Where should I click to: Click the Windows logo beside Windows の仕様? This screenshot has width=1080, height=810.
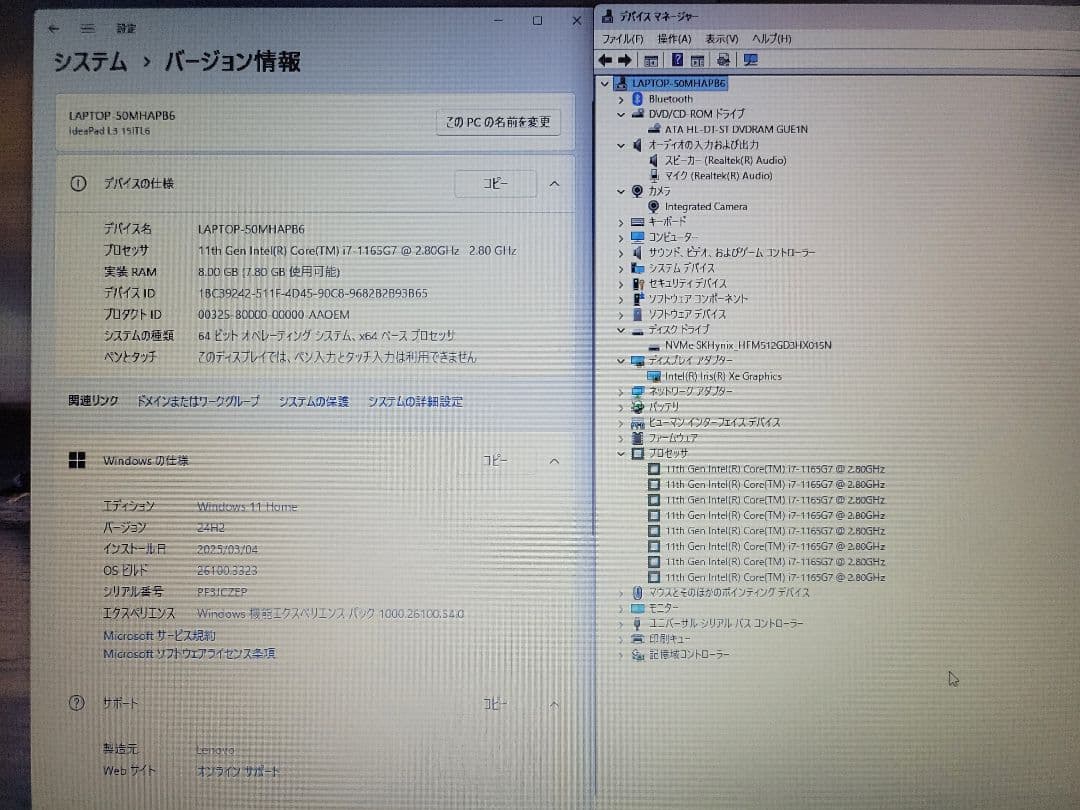click(x=76, y=460)
